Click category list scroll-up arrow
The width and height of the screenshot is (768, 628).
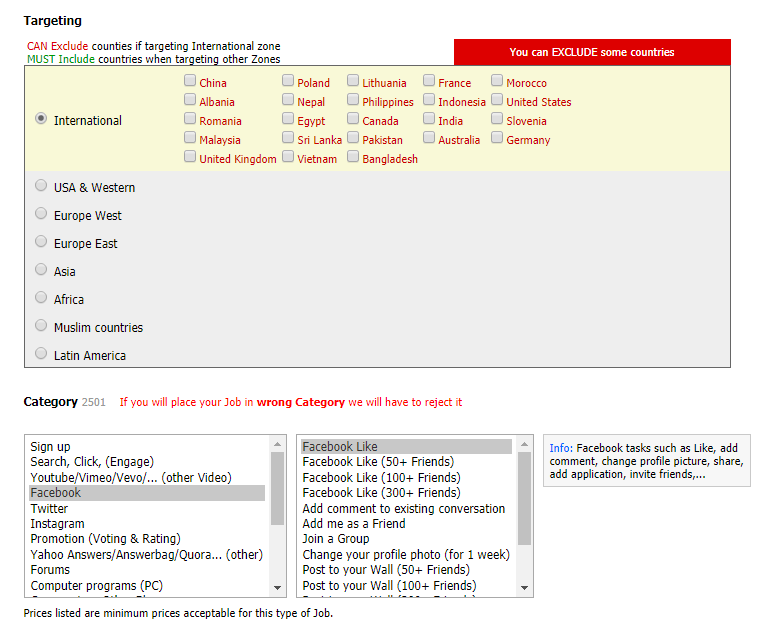(277, 444)
